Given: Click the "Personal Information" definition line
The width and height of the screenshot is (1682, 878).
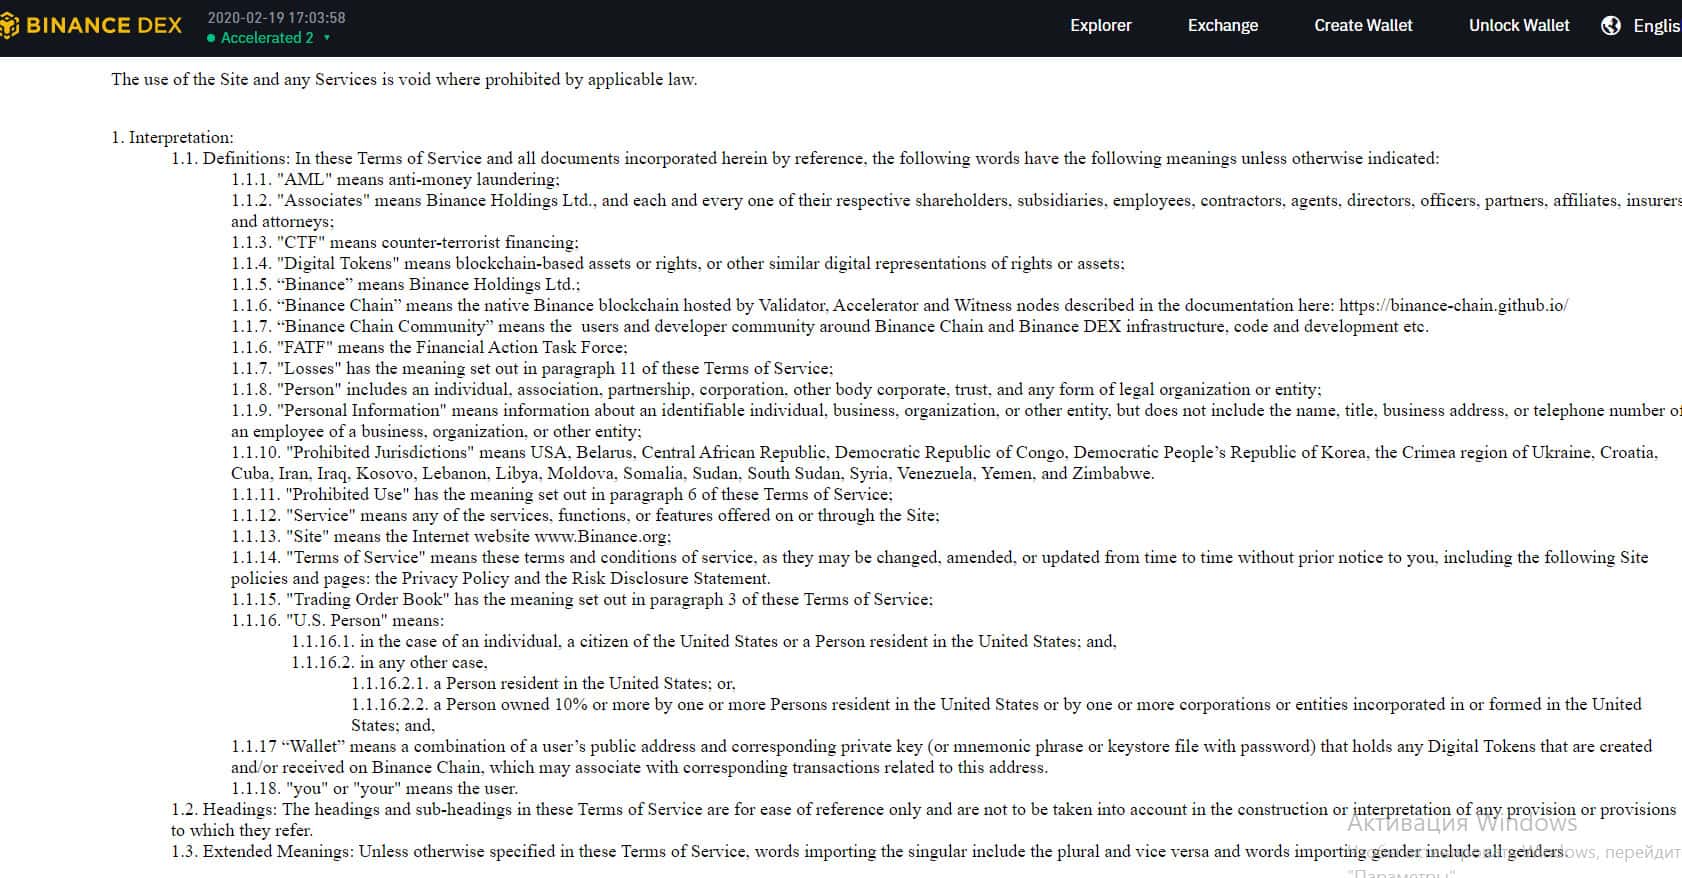Looking at the screenshot, I should pyautogui.click(x=956, y=421).
